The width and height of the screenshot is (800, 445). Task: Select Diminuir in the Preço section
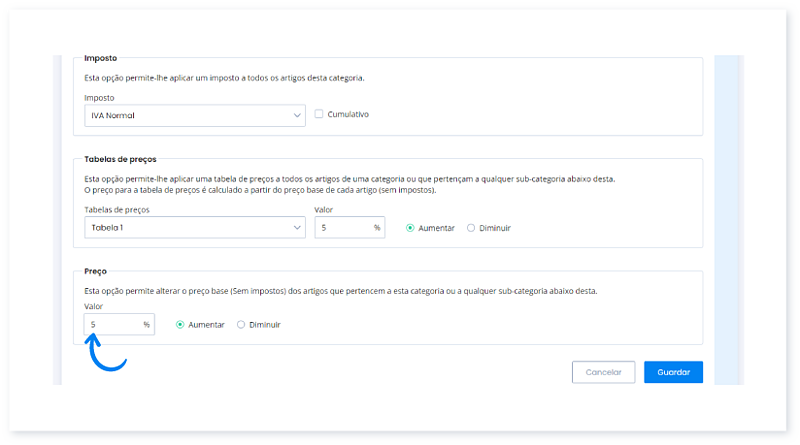[x=241, y=324]
